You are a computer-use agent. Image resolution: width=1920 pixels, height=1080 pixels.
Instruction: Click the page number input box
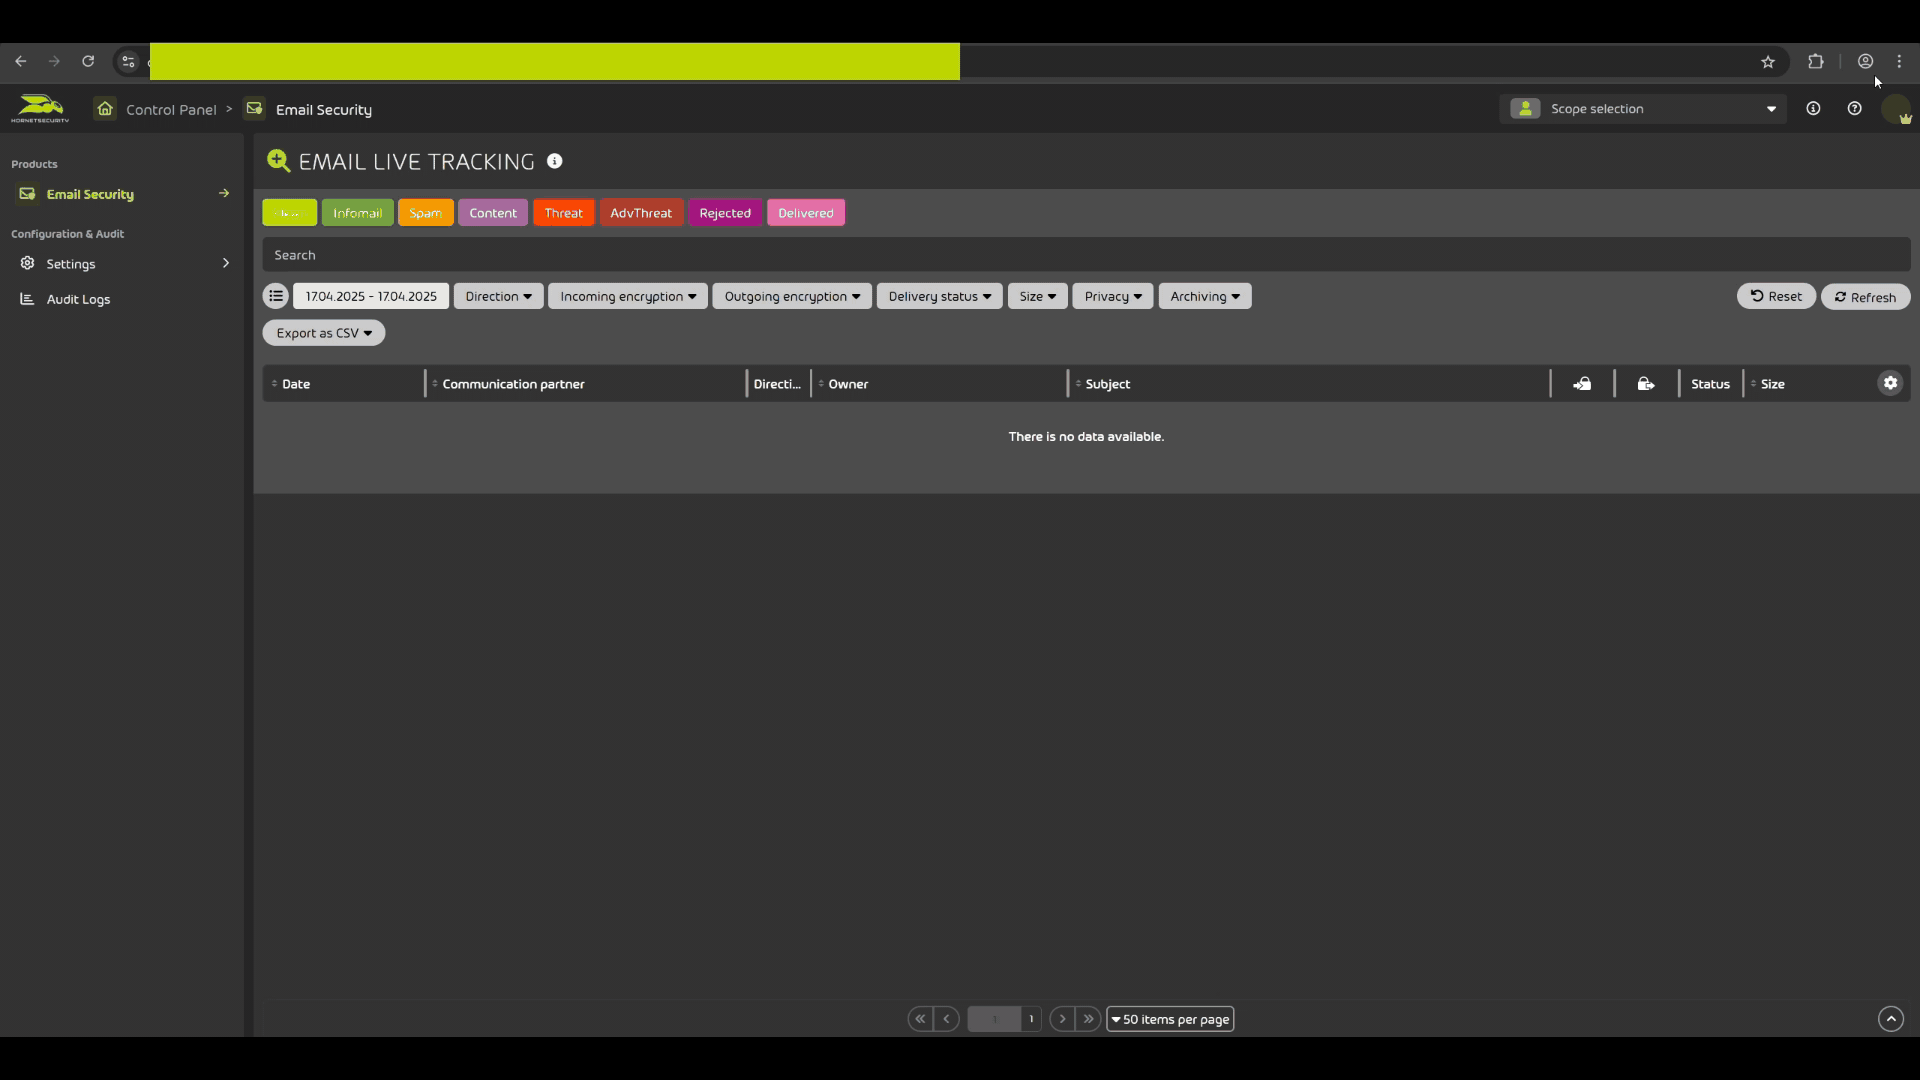(x=994, y=1019)
